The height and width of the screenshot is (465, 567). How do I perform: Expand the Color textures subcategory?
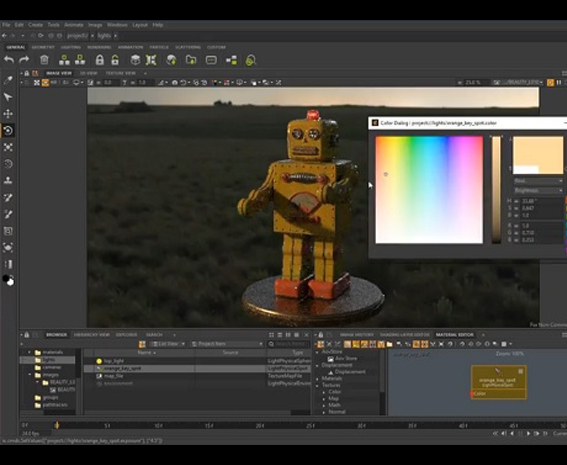point(324,392)
